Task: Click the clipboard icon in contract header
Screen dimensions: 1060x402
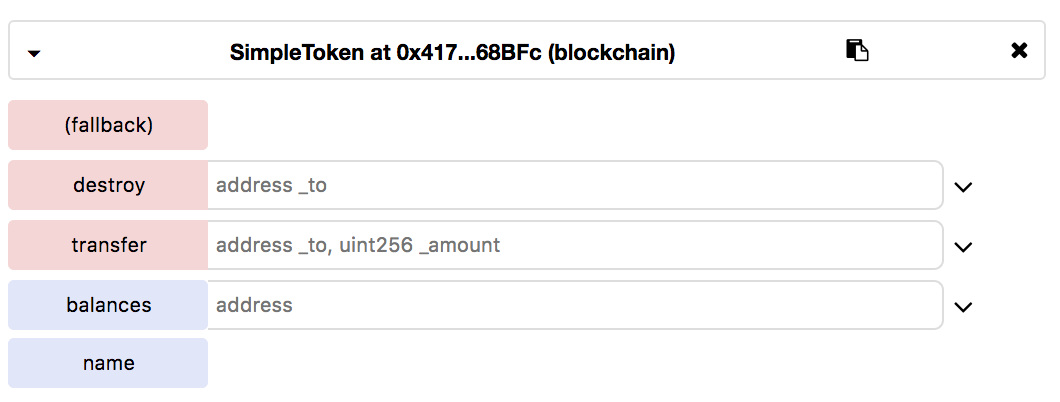Action: tap(857, 51)
